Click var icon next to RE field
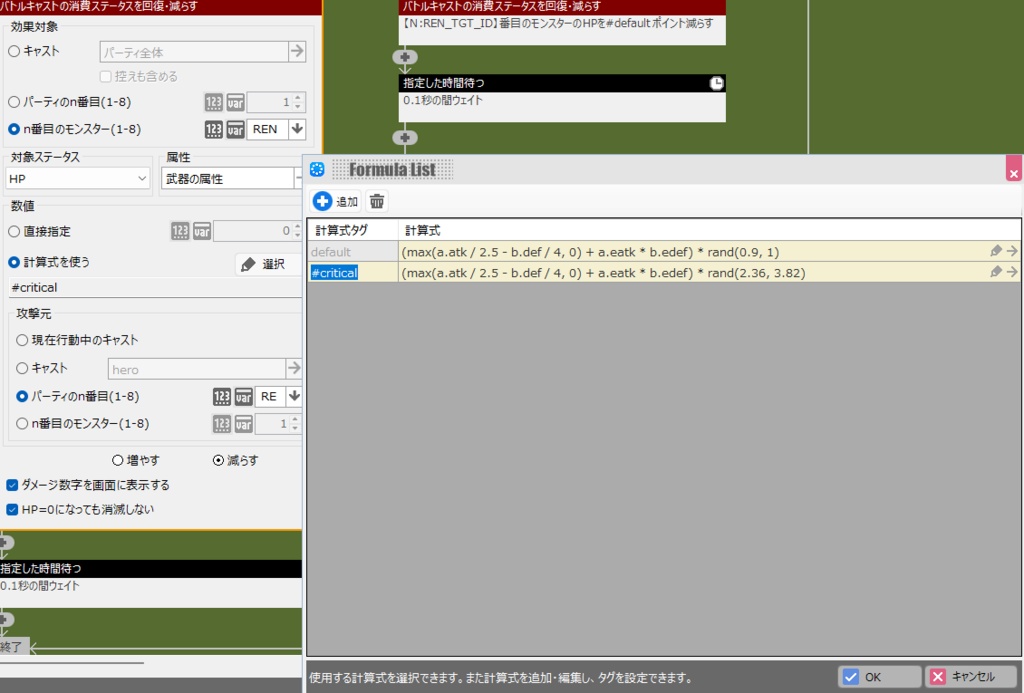This screenshot has height=693, width=1024. point(244,396)
